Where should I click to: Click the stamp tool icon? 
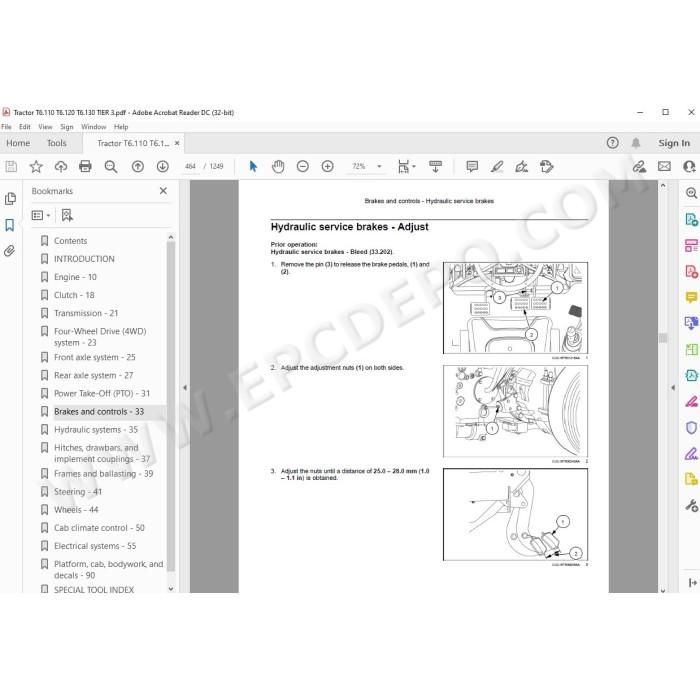[x=546, y=167]
